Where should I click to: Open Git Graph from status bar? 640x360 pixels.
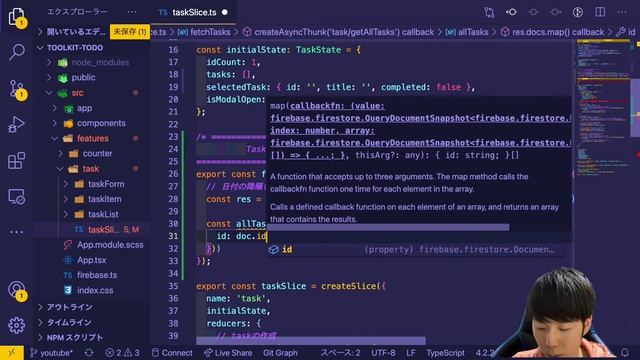pyautogui.click(x=280, y=353)
